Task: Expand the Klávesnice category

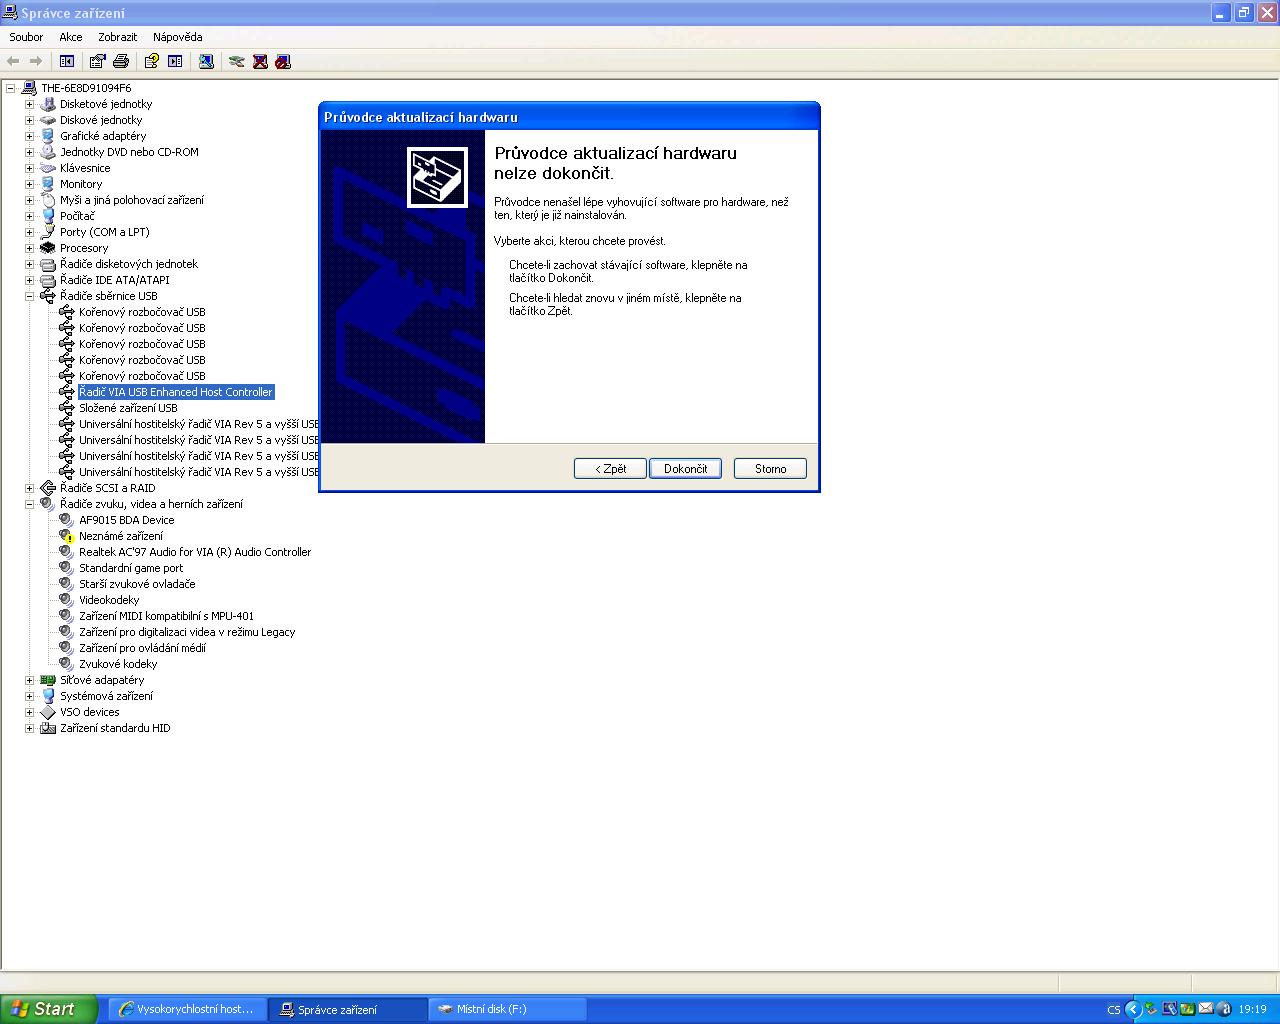Action: 29,168
